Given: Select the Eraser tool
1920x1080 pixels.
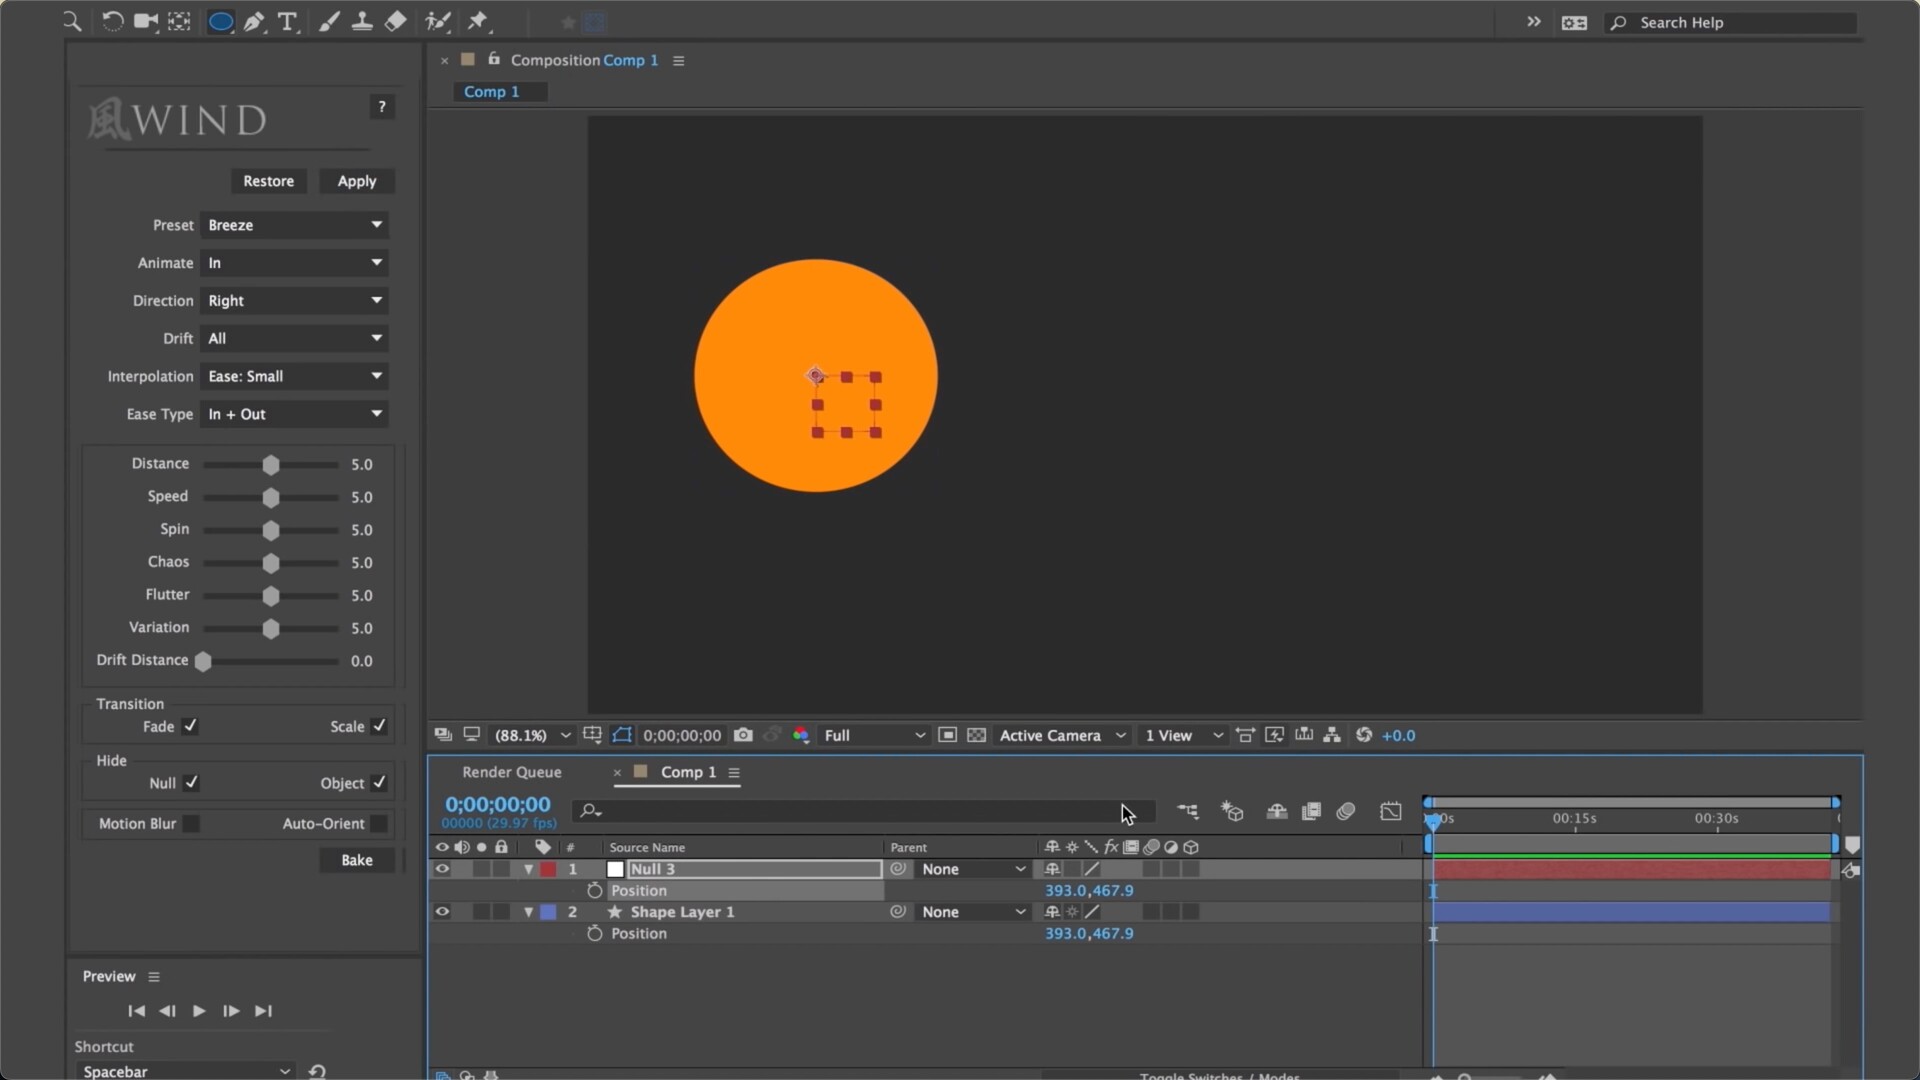Looking at the screenshot, I should coord(396,22).
